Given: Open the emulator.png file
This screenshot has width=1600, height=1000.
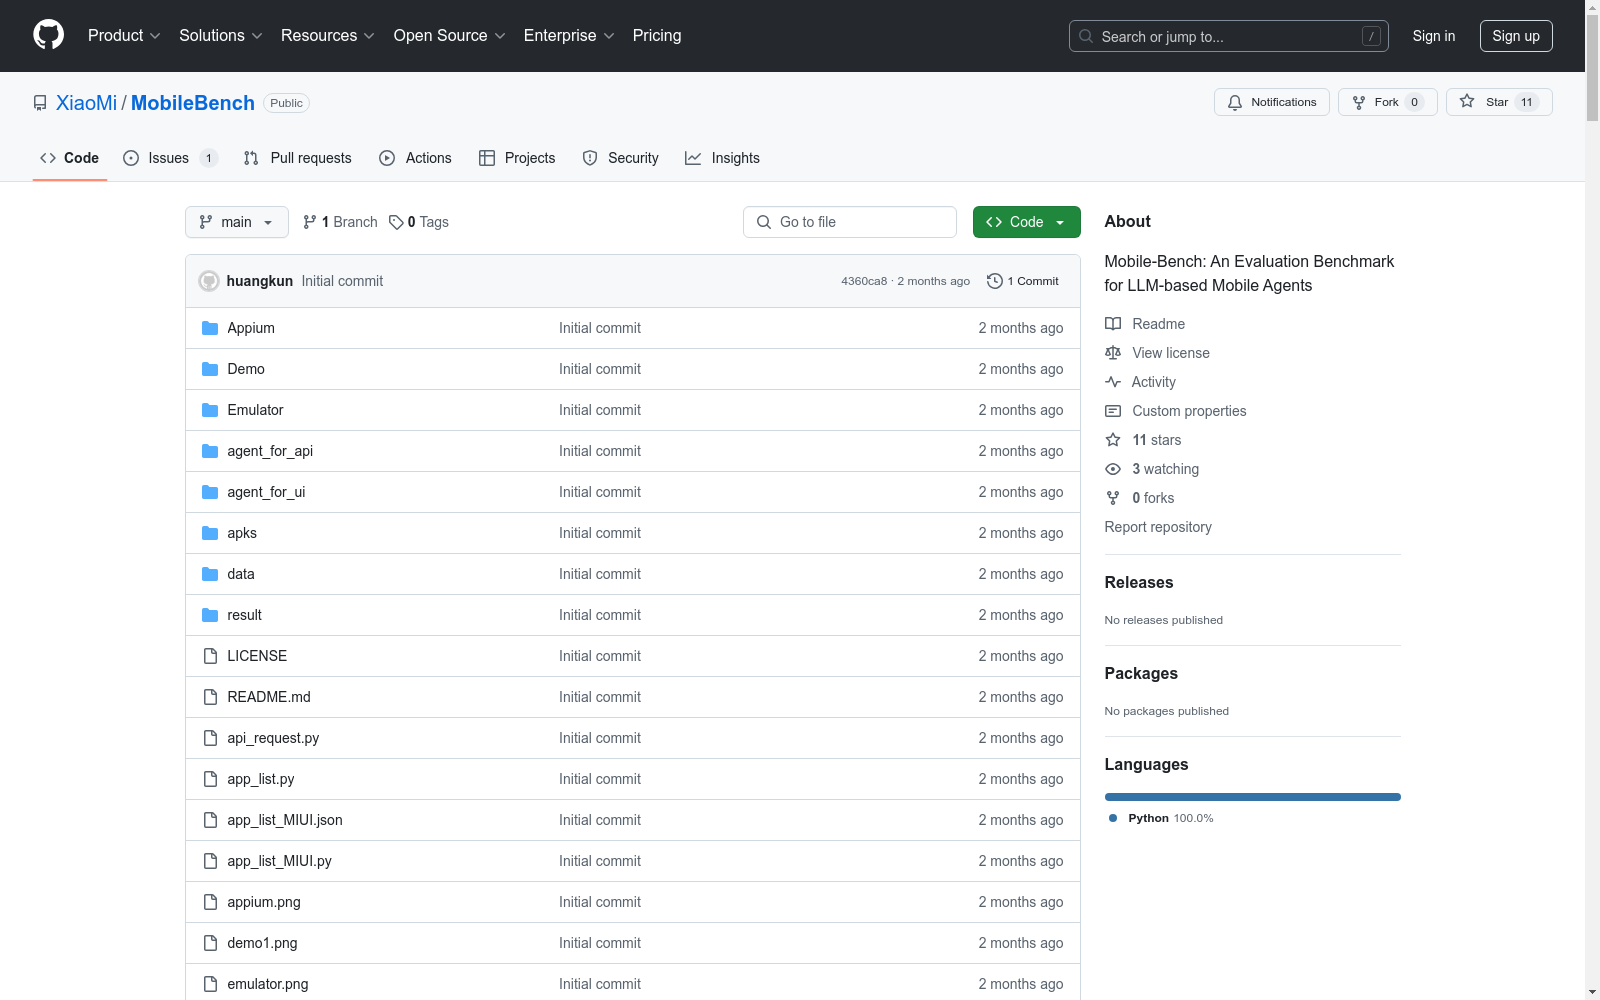Looking at the screenshot, I should point(268,984).
